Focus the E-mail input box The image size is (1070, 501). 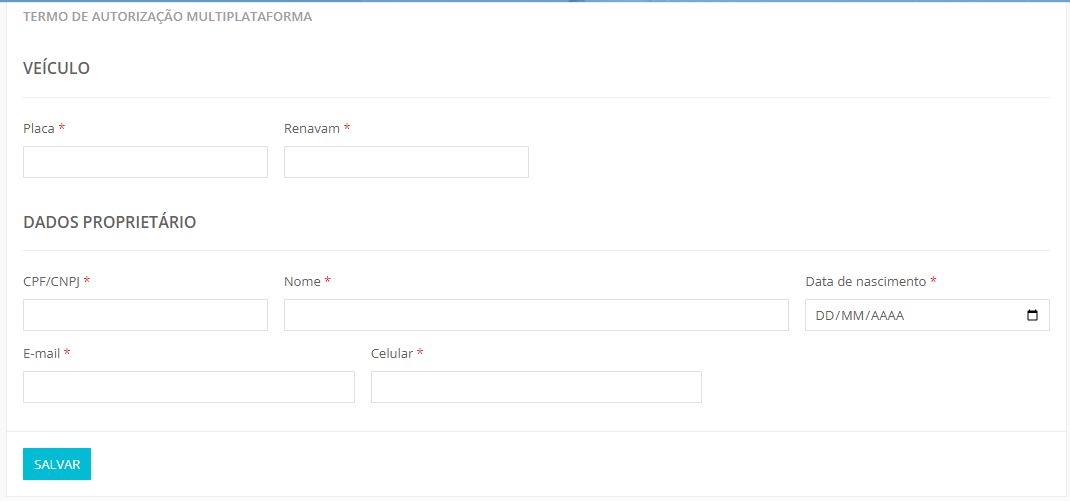click(188, 387)
